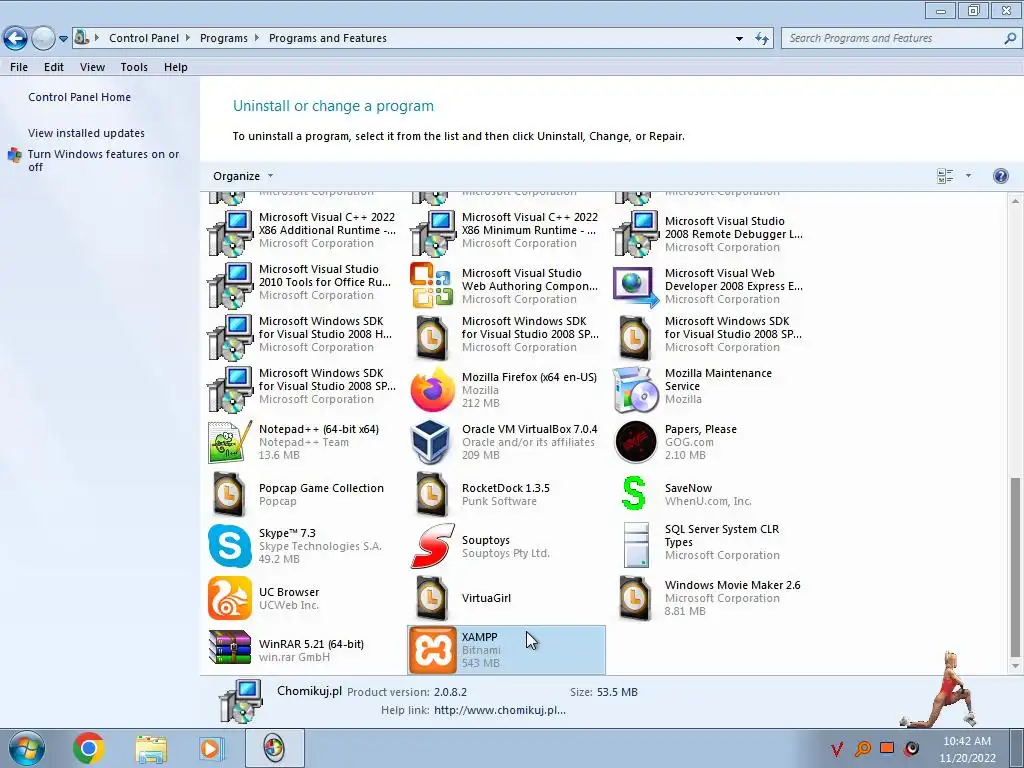Viewport: 1024px width, 768px height.
Task: Click the Mozilla Firefox icon
Action: click(432, 389)
